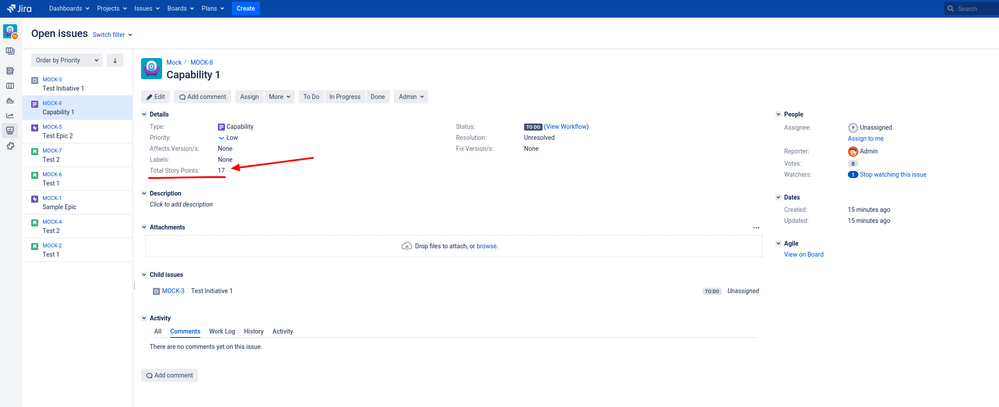The width and height of the screenshot is (999, 407).
Task: Switch to the Comments tab
Action: click(185, 331)
